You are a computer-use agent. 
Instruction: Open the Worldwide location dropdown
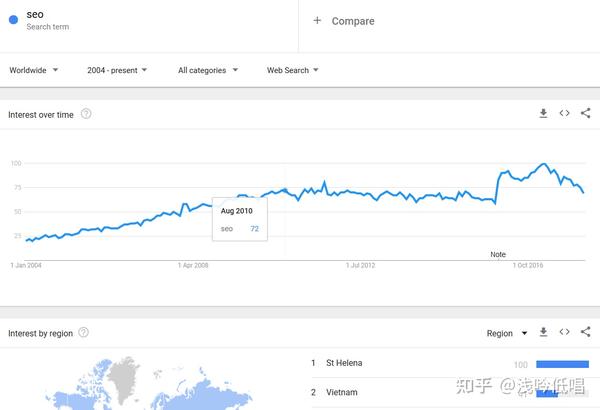[34, 70]
